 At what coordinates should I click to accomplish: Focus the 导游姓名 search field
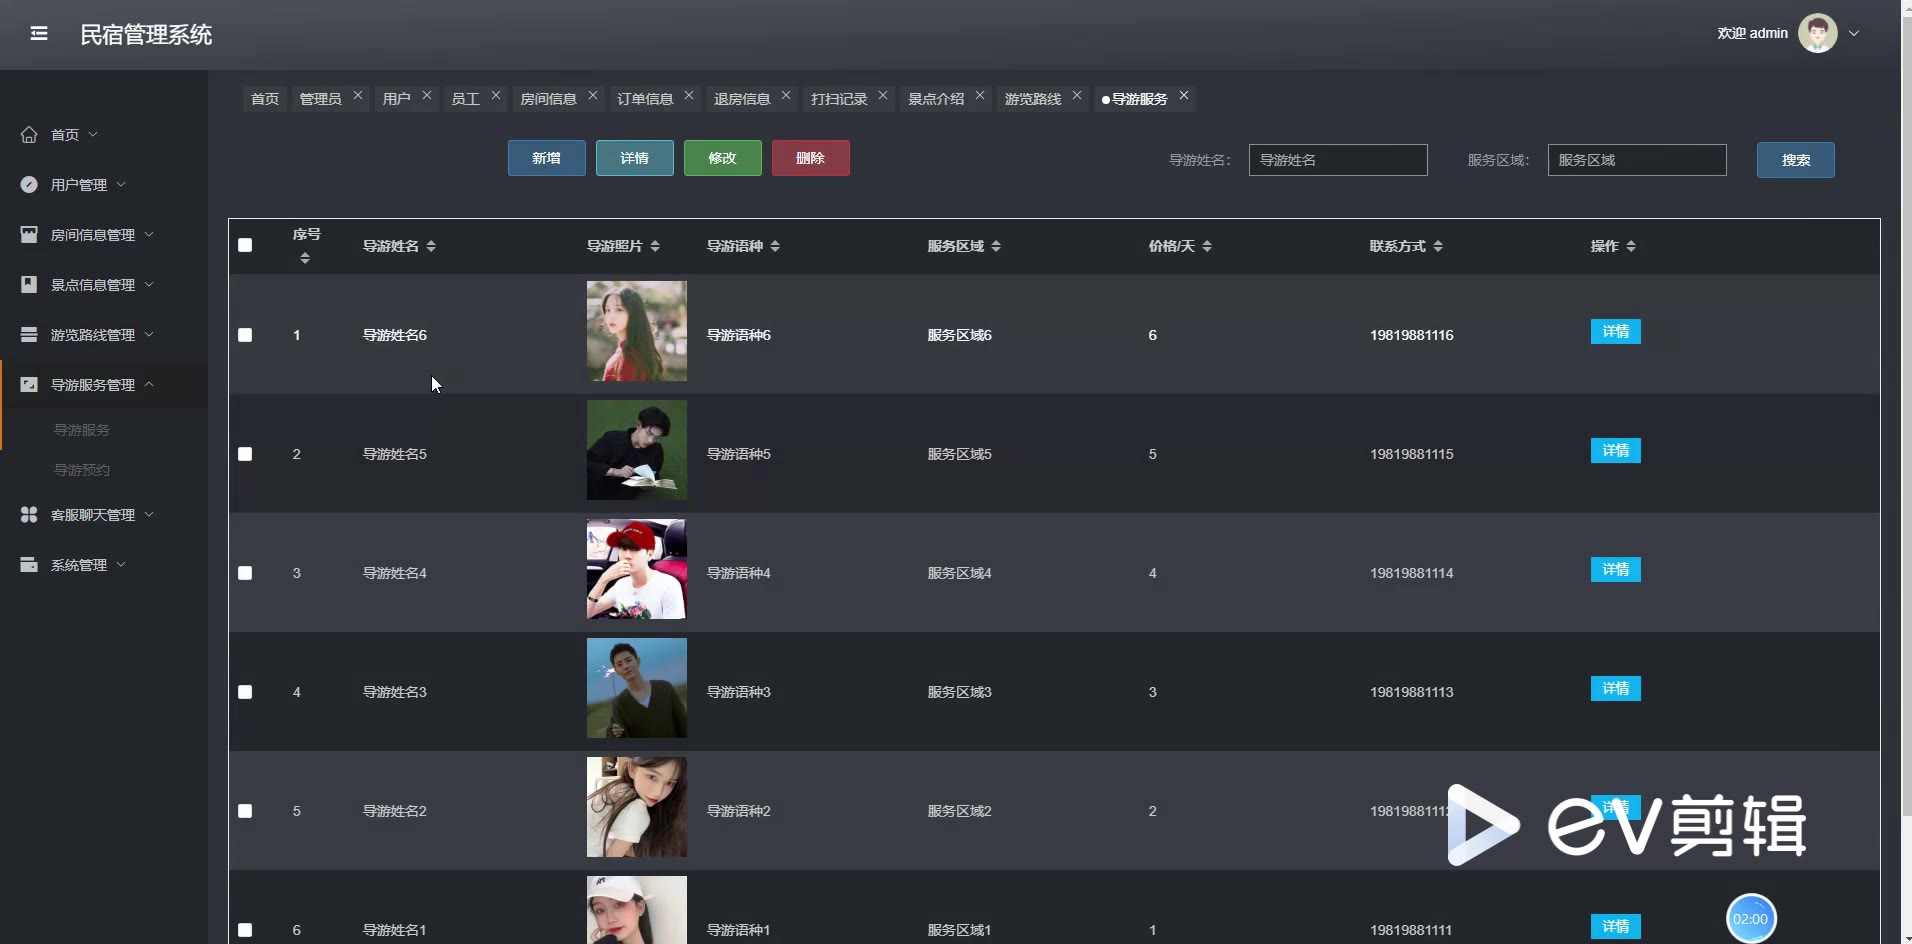pos(1338,160)
